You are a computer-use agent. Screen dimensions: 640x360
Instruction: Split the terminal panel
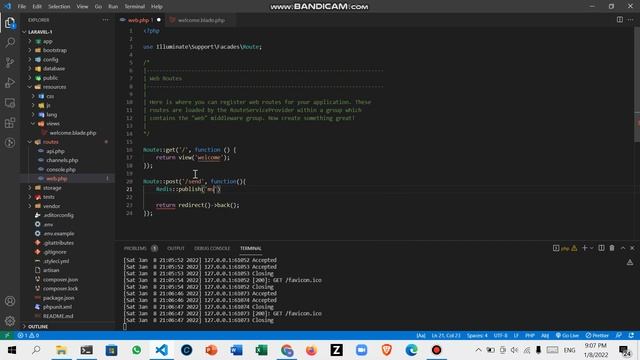click(x=601, y=248)
